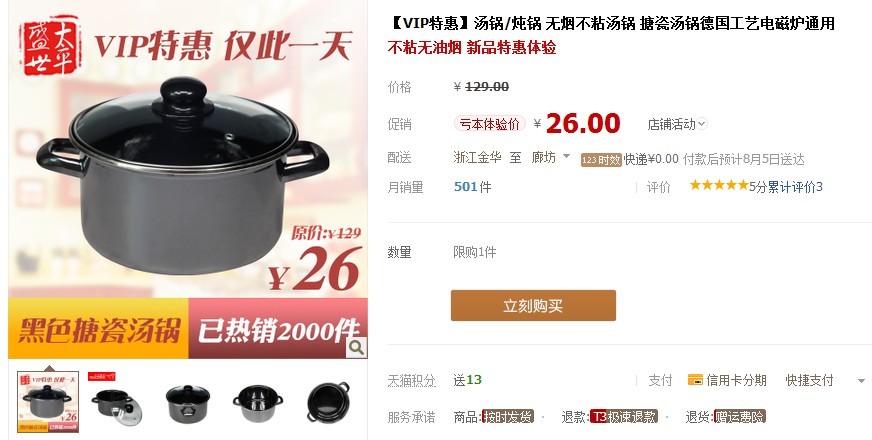This screenshot has height=440, width=872.
Task: Open the 廊坊 destination city dropdown
Action: [551, 157]
